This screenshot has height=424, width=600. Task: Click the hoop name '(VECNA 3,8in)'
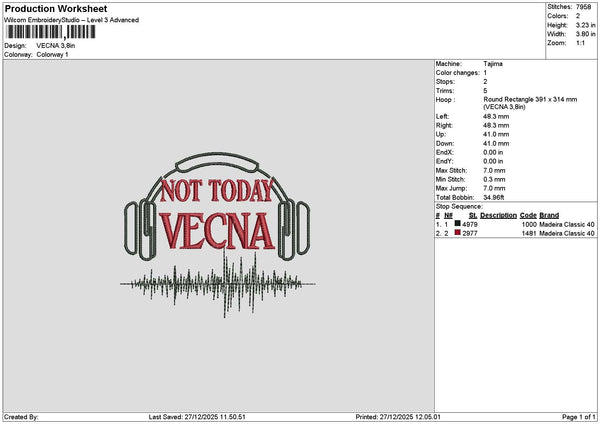[504, 107]
